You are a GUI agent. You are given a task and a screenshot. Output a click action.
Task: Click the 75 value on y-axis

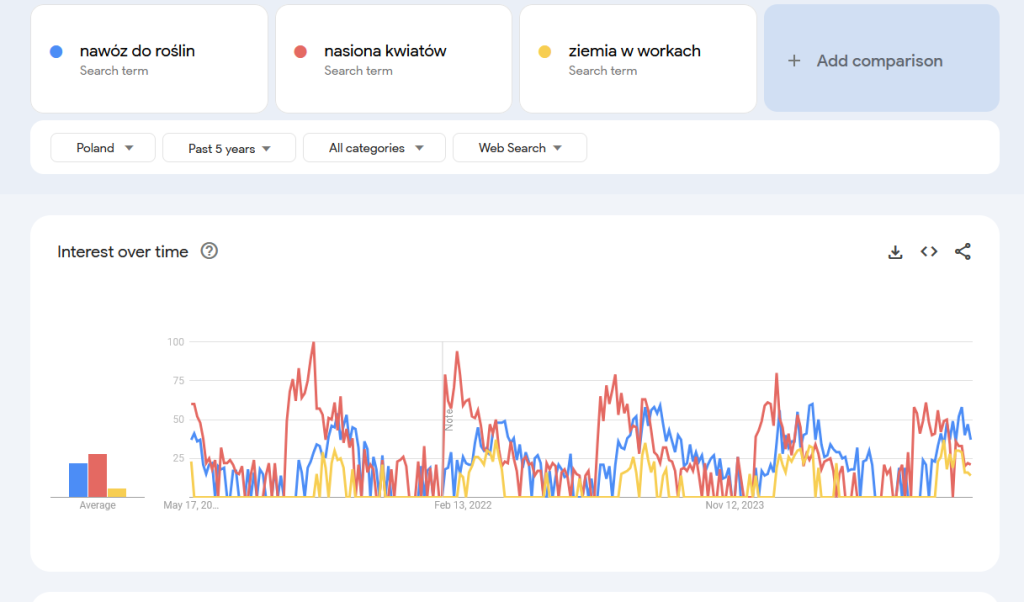pos(178,381)
